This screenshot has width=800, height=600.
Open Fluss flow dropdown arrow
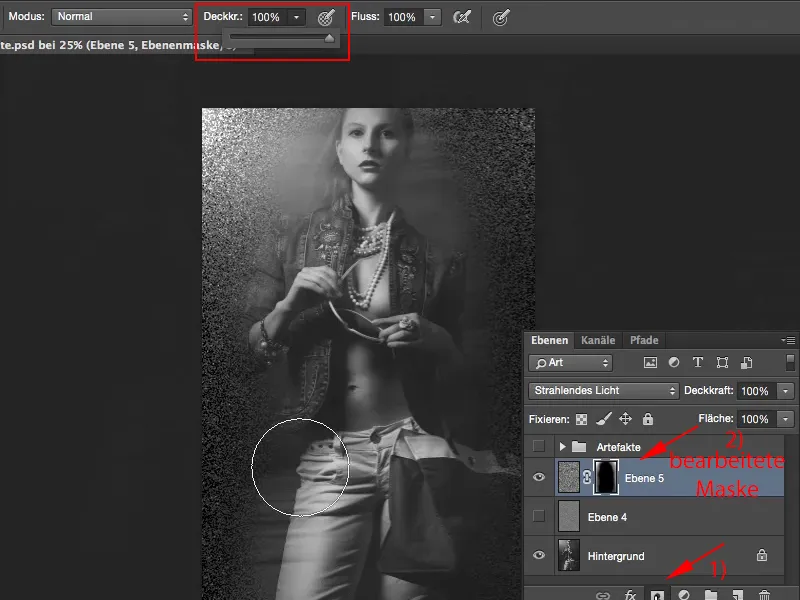click(x=432, y=17)
